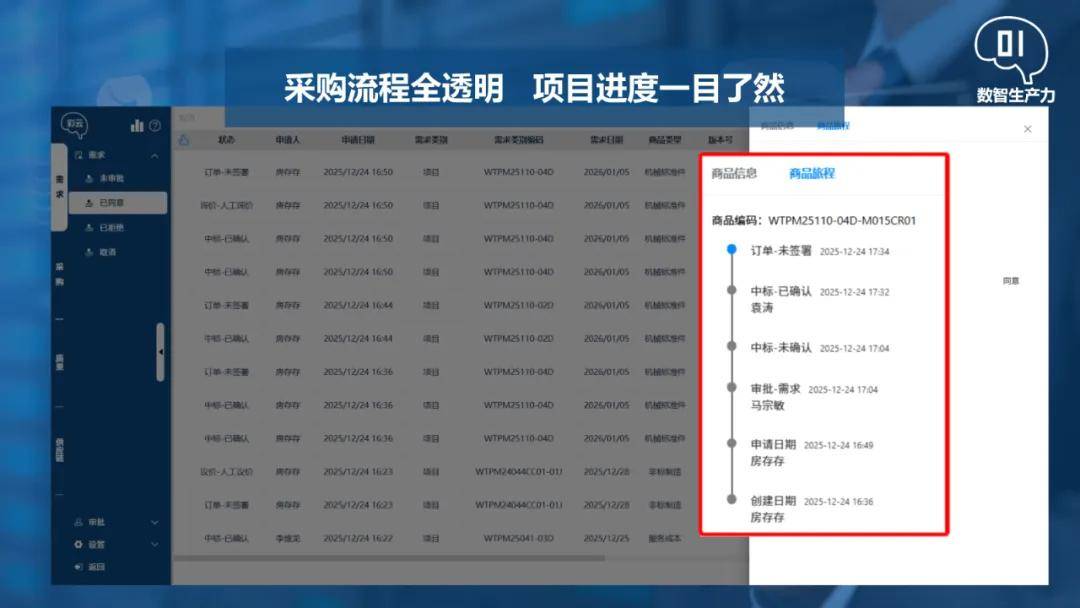
Task: Select the 已拒绝 sidebar item
Action: (x=111, y=228)
